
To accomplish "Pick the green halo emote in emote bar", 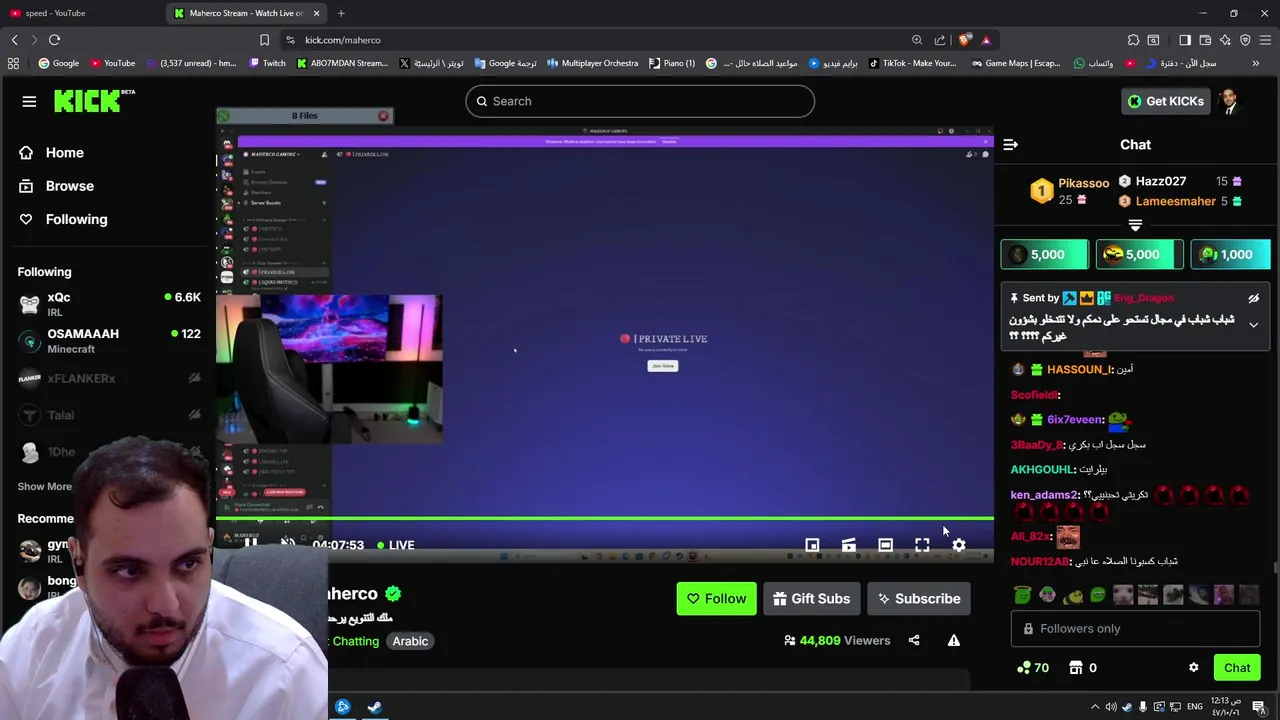I will [1021, 595].
